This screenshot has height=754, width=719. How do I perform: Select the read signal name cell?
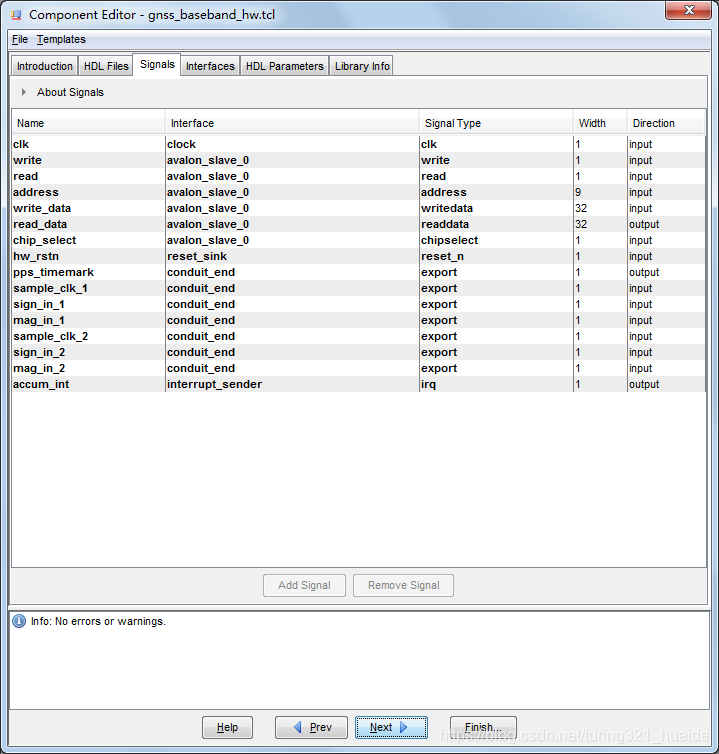point(88,176)
